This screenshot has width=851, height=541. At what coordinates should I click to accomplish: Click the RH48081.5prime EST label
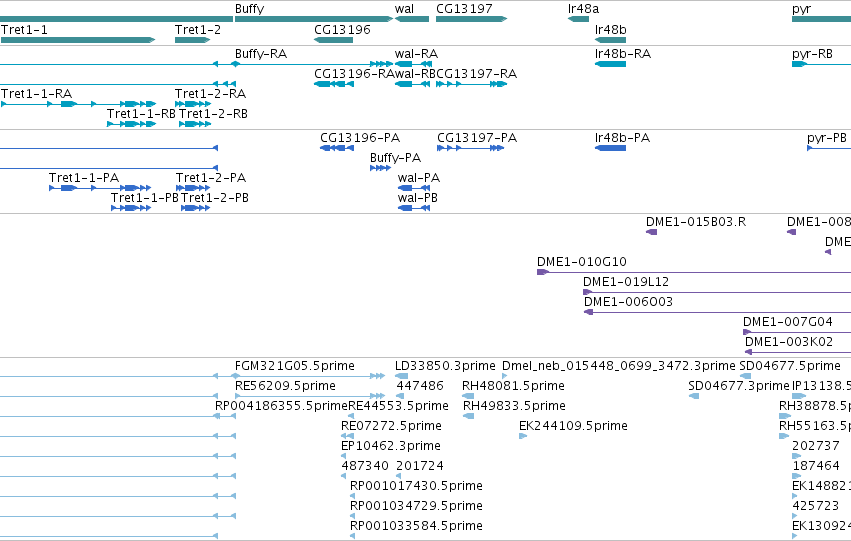coord(513,386)
